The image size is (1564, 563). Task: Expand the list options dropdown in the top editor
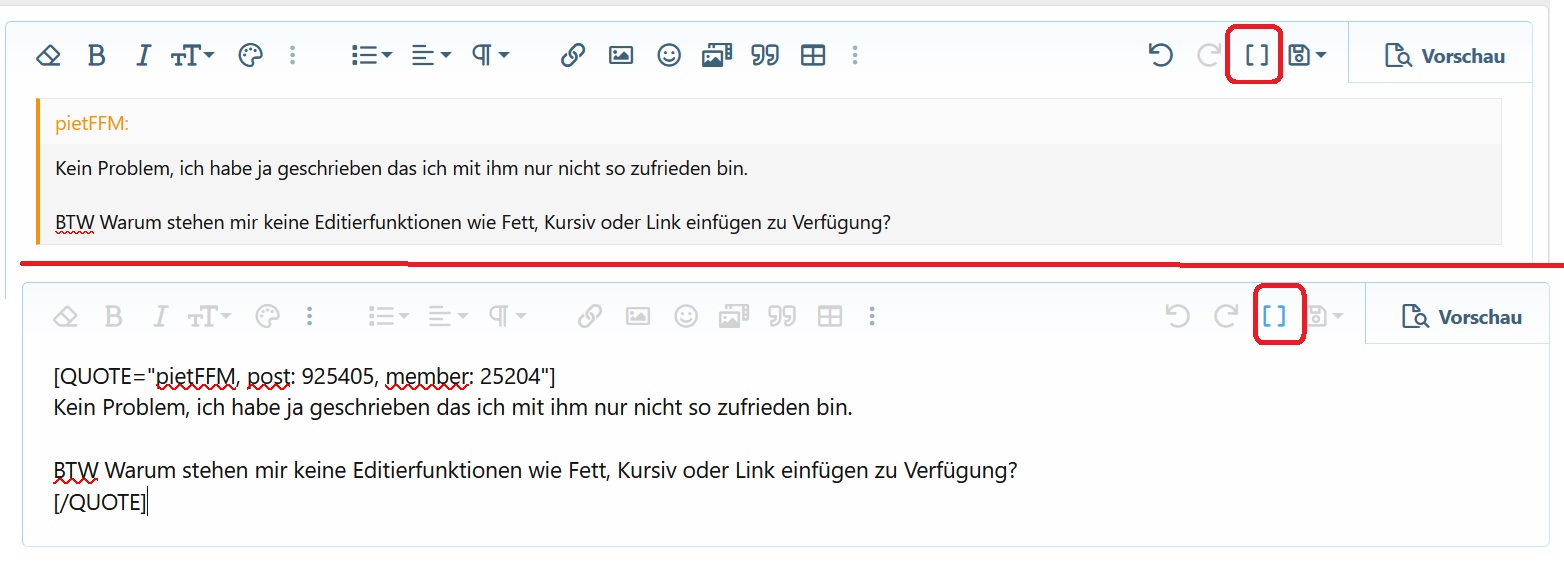coord(371,56)
